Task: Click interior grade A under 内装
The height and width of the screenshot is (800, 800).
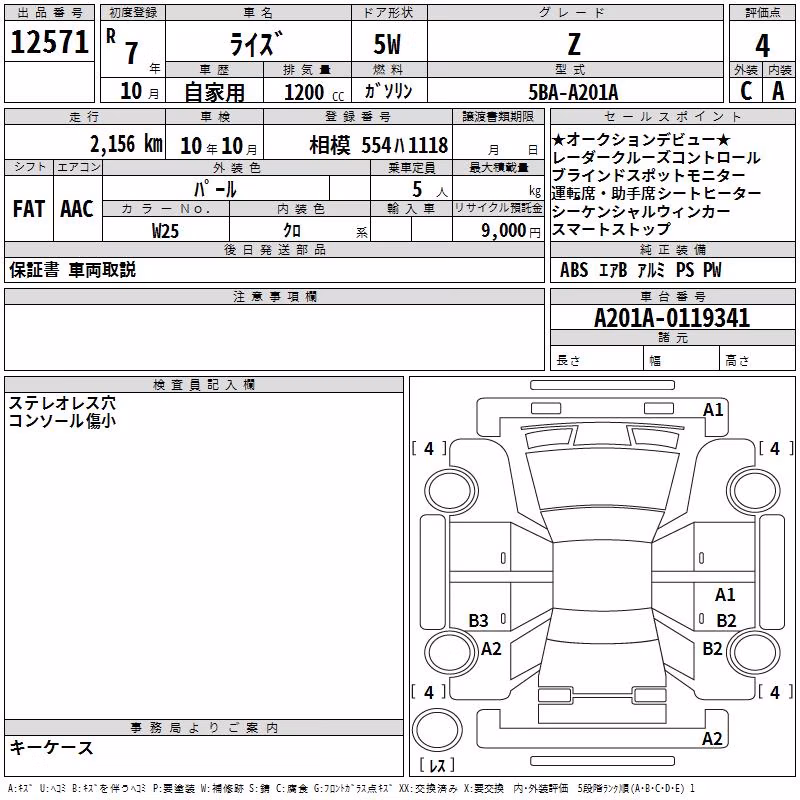Action: coord(778,91)
